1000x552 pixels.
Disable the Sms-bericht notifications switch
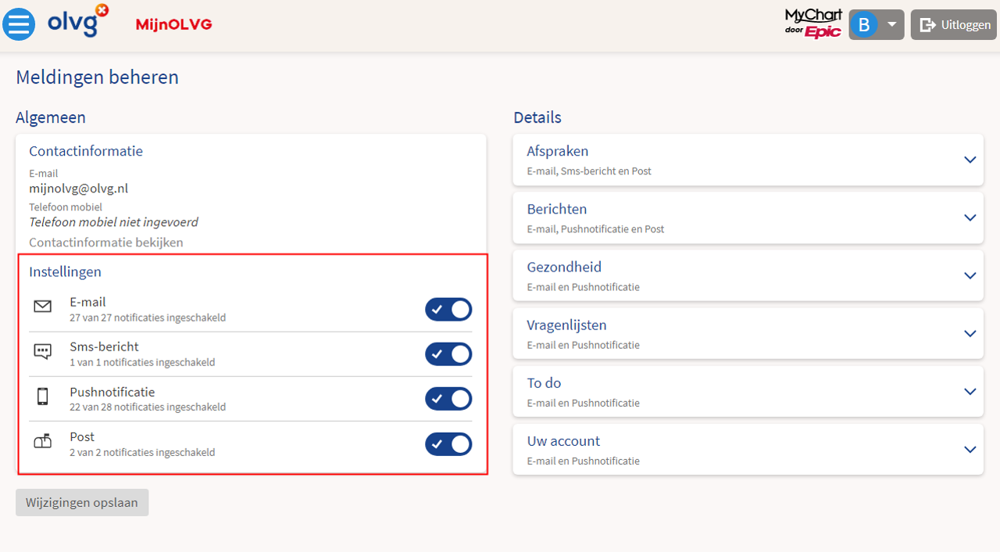[448, 354]
